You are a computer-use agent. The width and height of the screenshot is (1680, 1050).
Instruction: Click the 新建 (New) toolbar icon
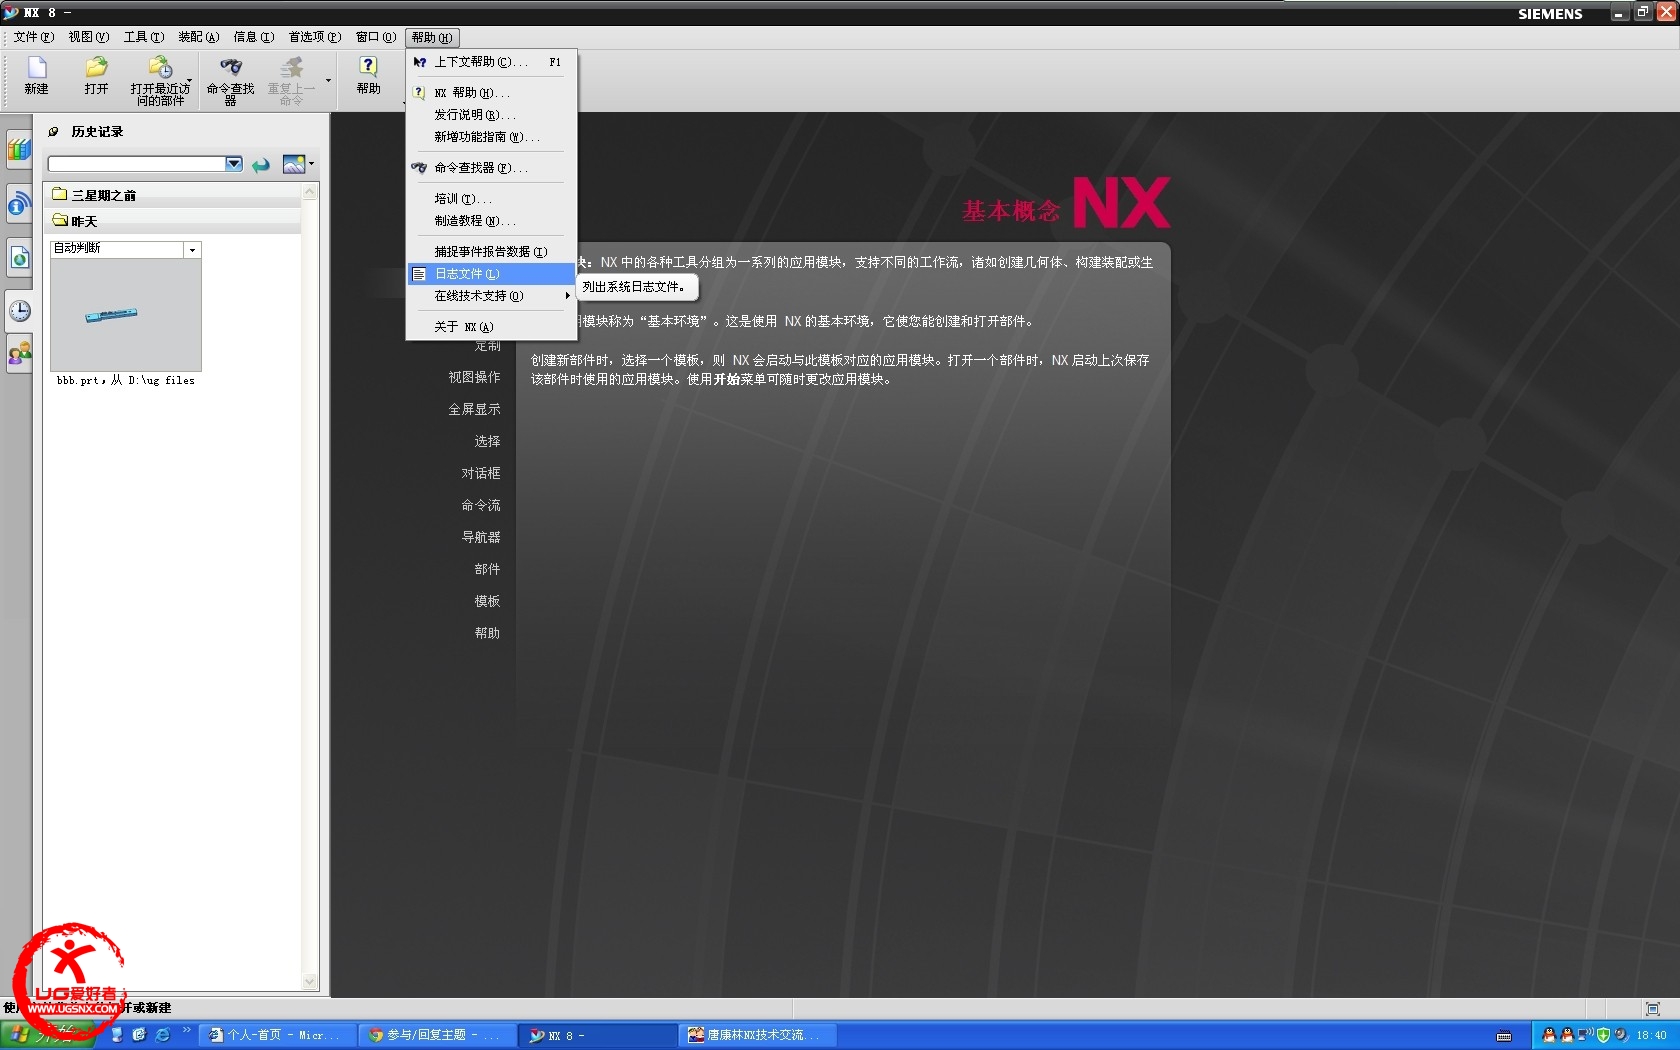[37, 76]
